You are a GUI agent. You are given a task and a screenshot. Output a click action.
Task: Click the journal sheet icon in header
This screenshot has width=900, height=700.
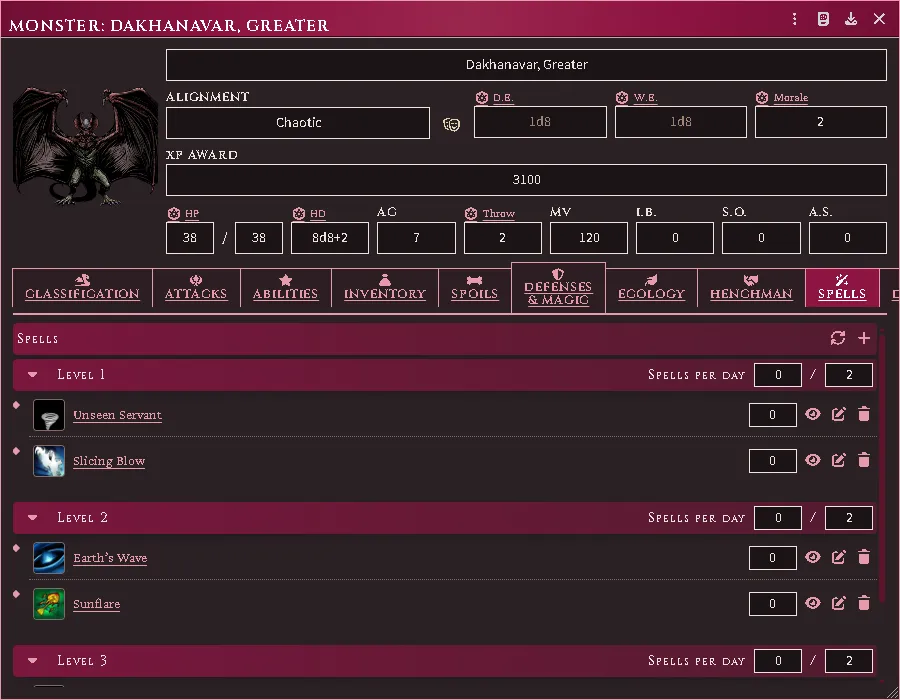823,20
